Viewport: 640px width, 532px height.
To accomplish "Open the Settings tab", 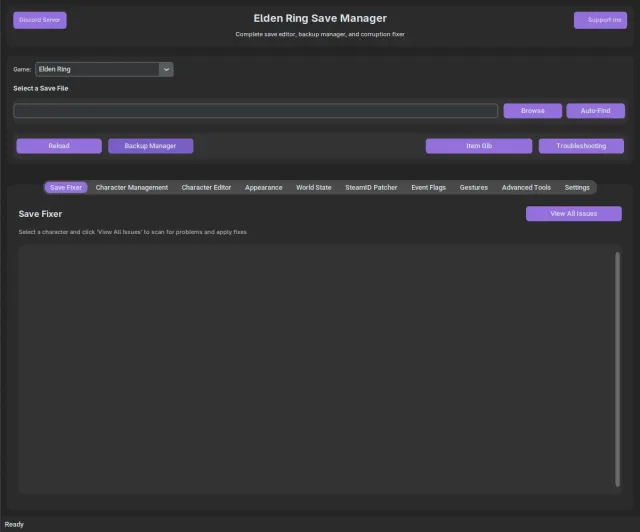I will (577, 187).
